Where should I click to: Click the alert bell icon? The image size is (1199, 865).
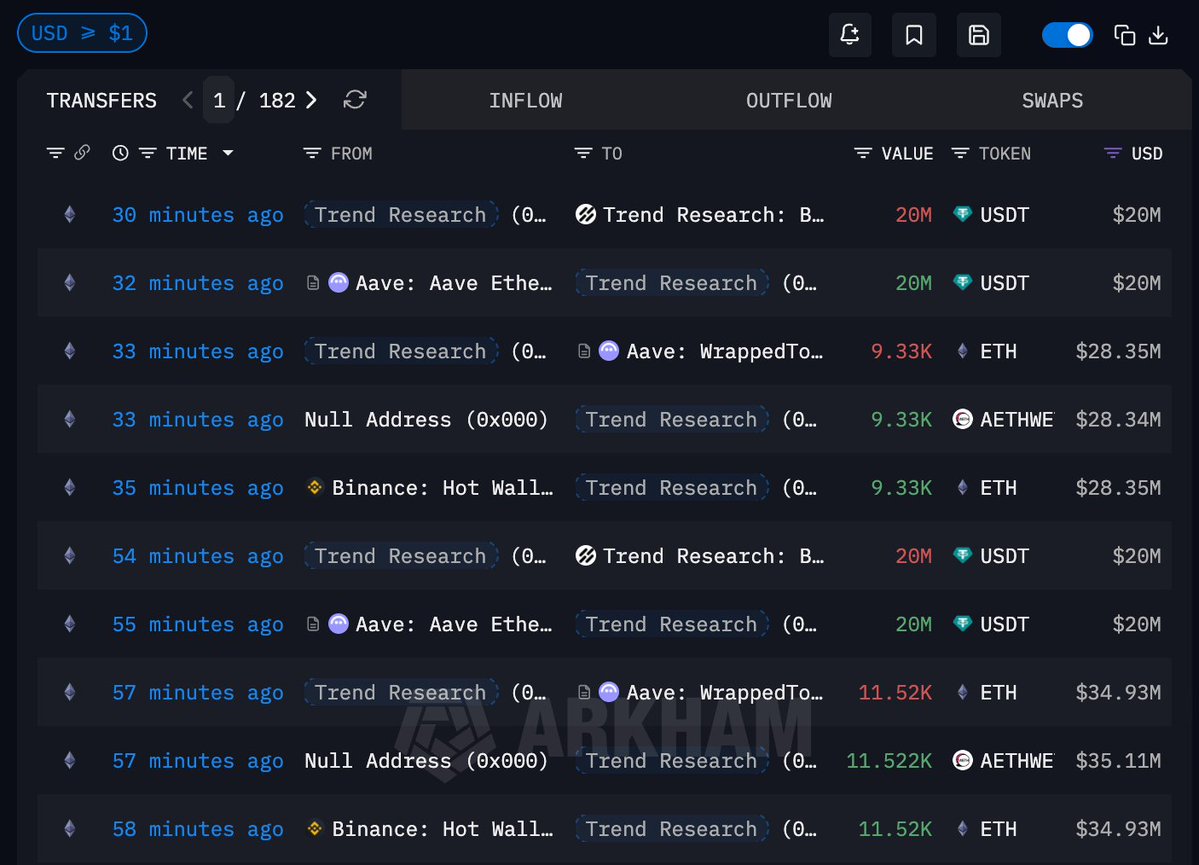coord(850,35)
